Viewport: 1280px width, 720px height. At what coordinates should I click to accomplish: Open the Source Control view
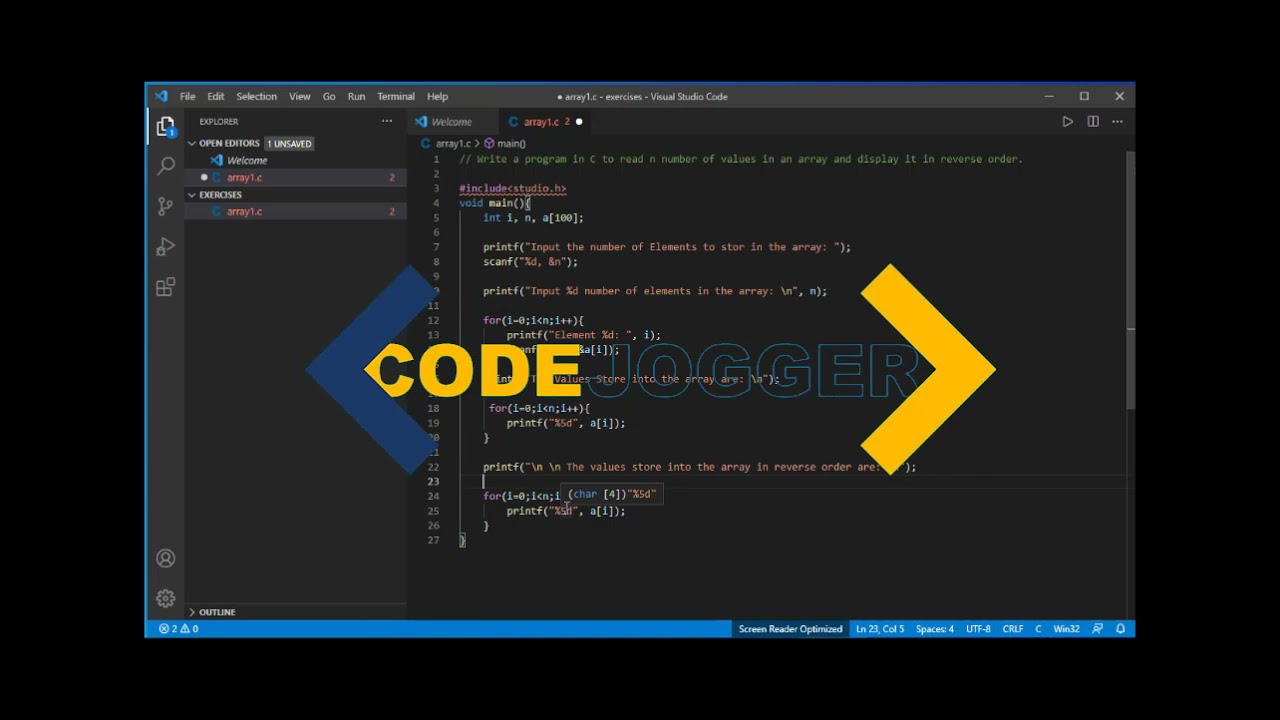[166, 206]
